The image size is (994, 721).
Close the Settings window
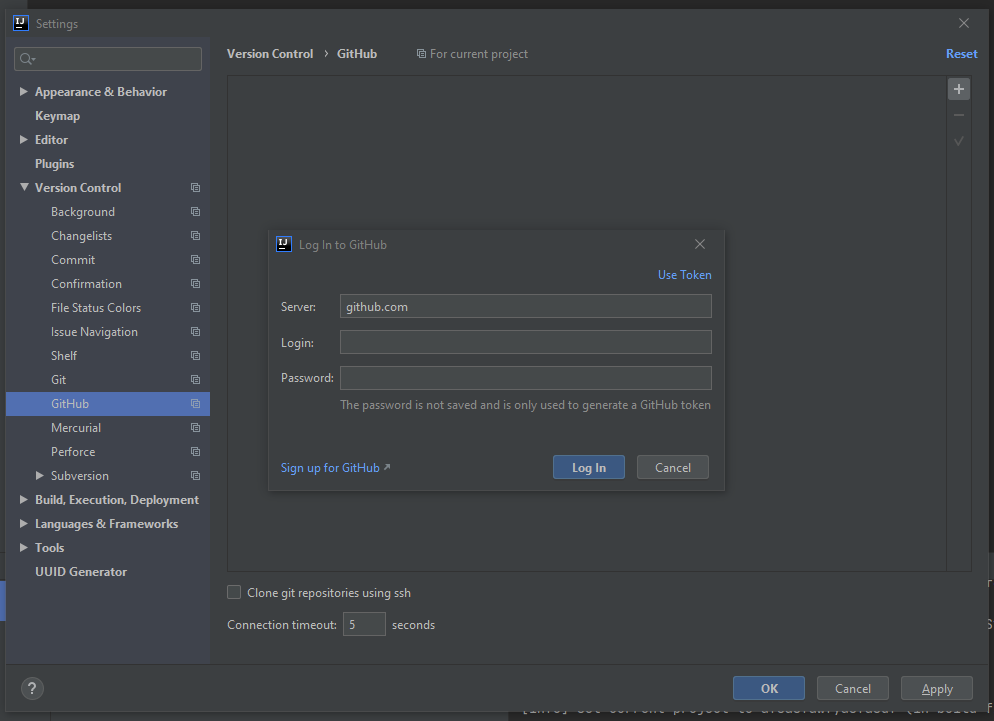point(964,23)
